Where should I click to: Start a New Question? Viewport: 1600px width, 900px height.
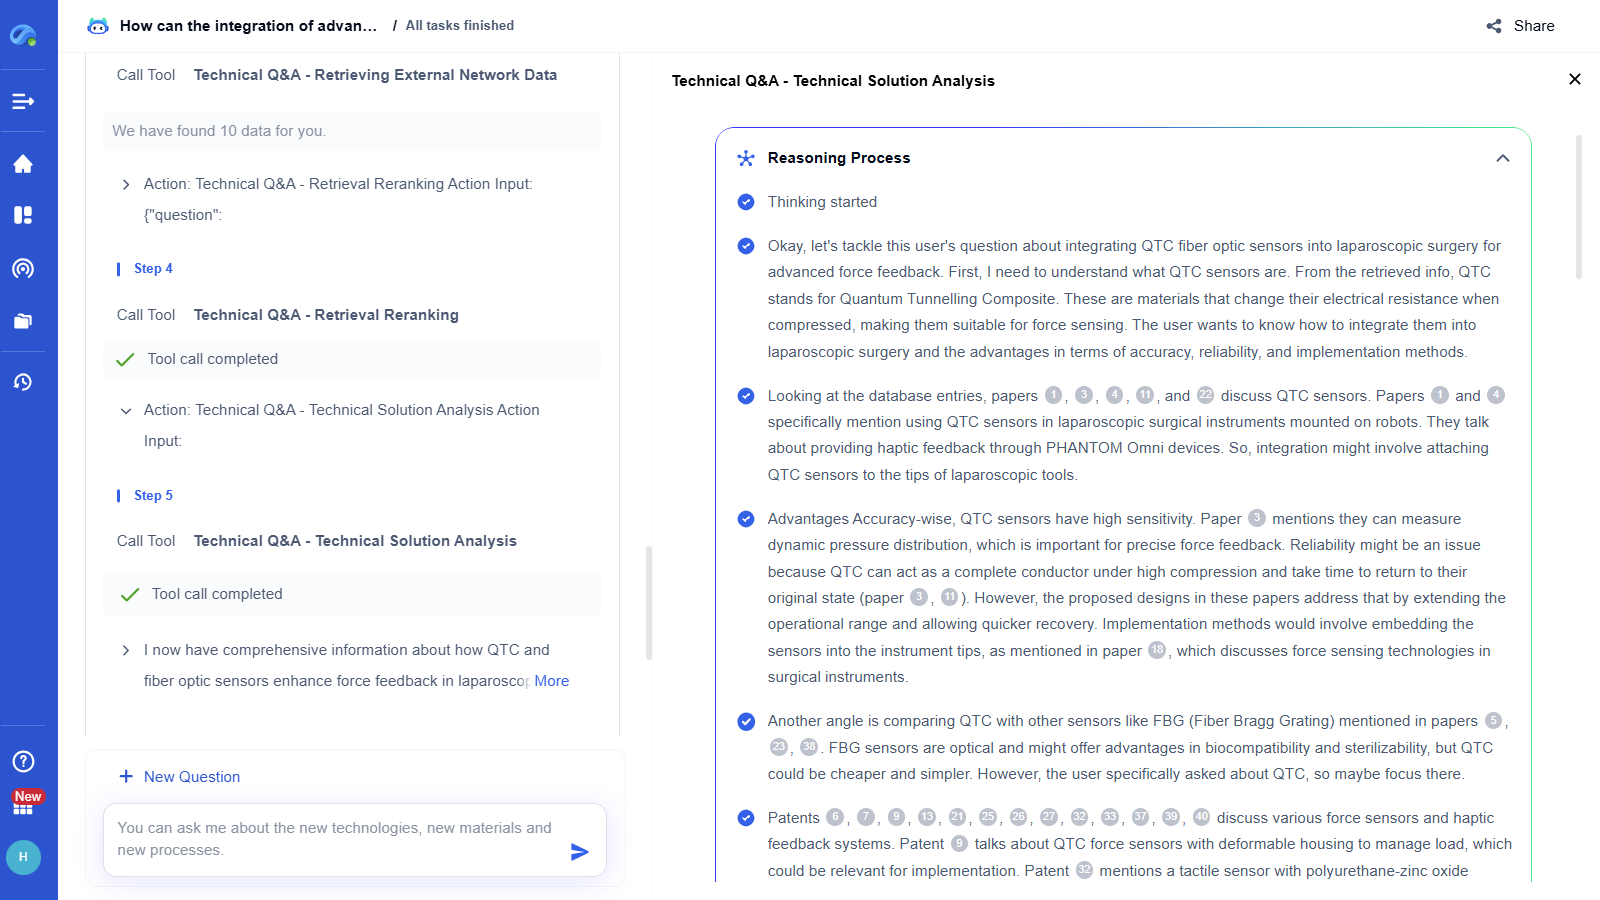coord(179,776)
